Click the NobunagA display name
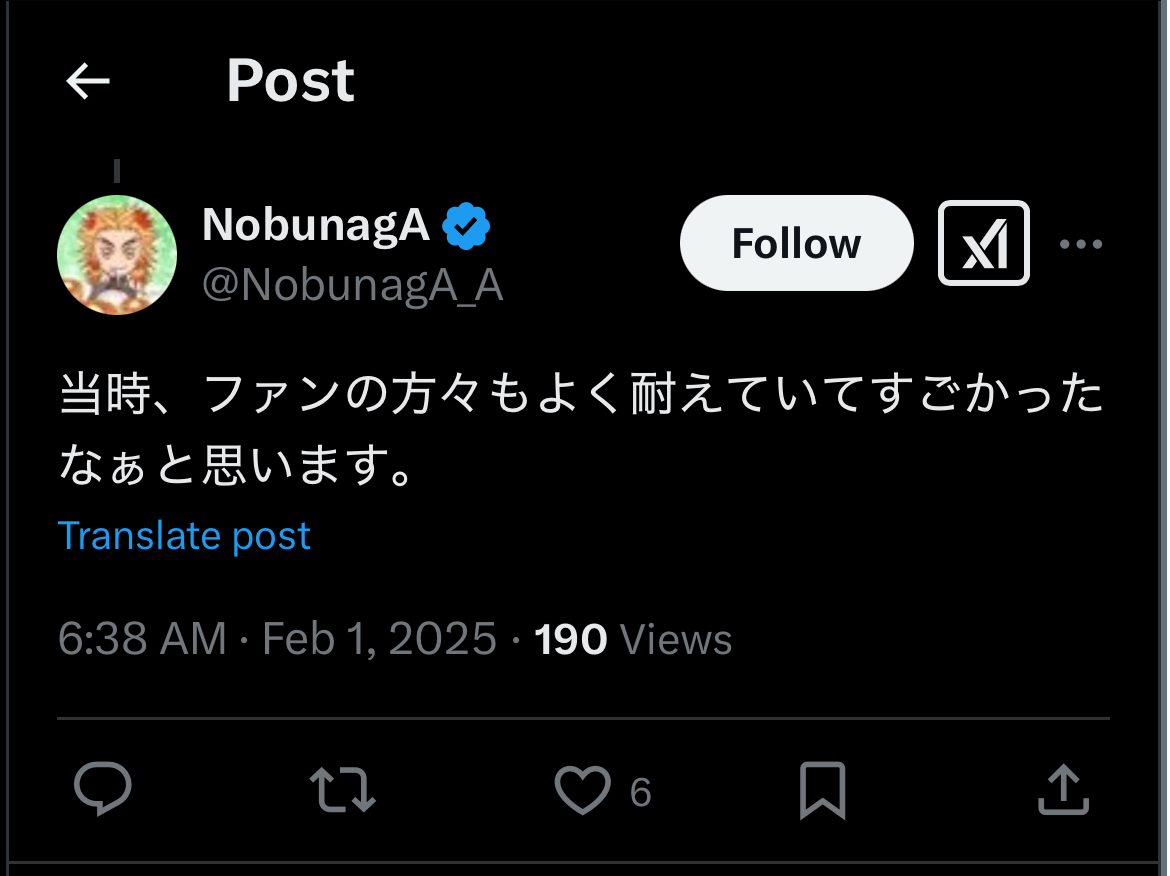1170x876 pixels. tap(316, 226)
